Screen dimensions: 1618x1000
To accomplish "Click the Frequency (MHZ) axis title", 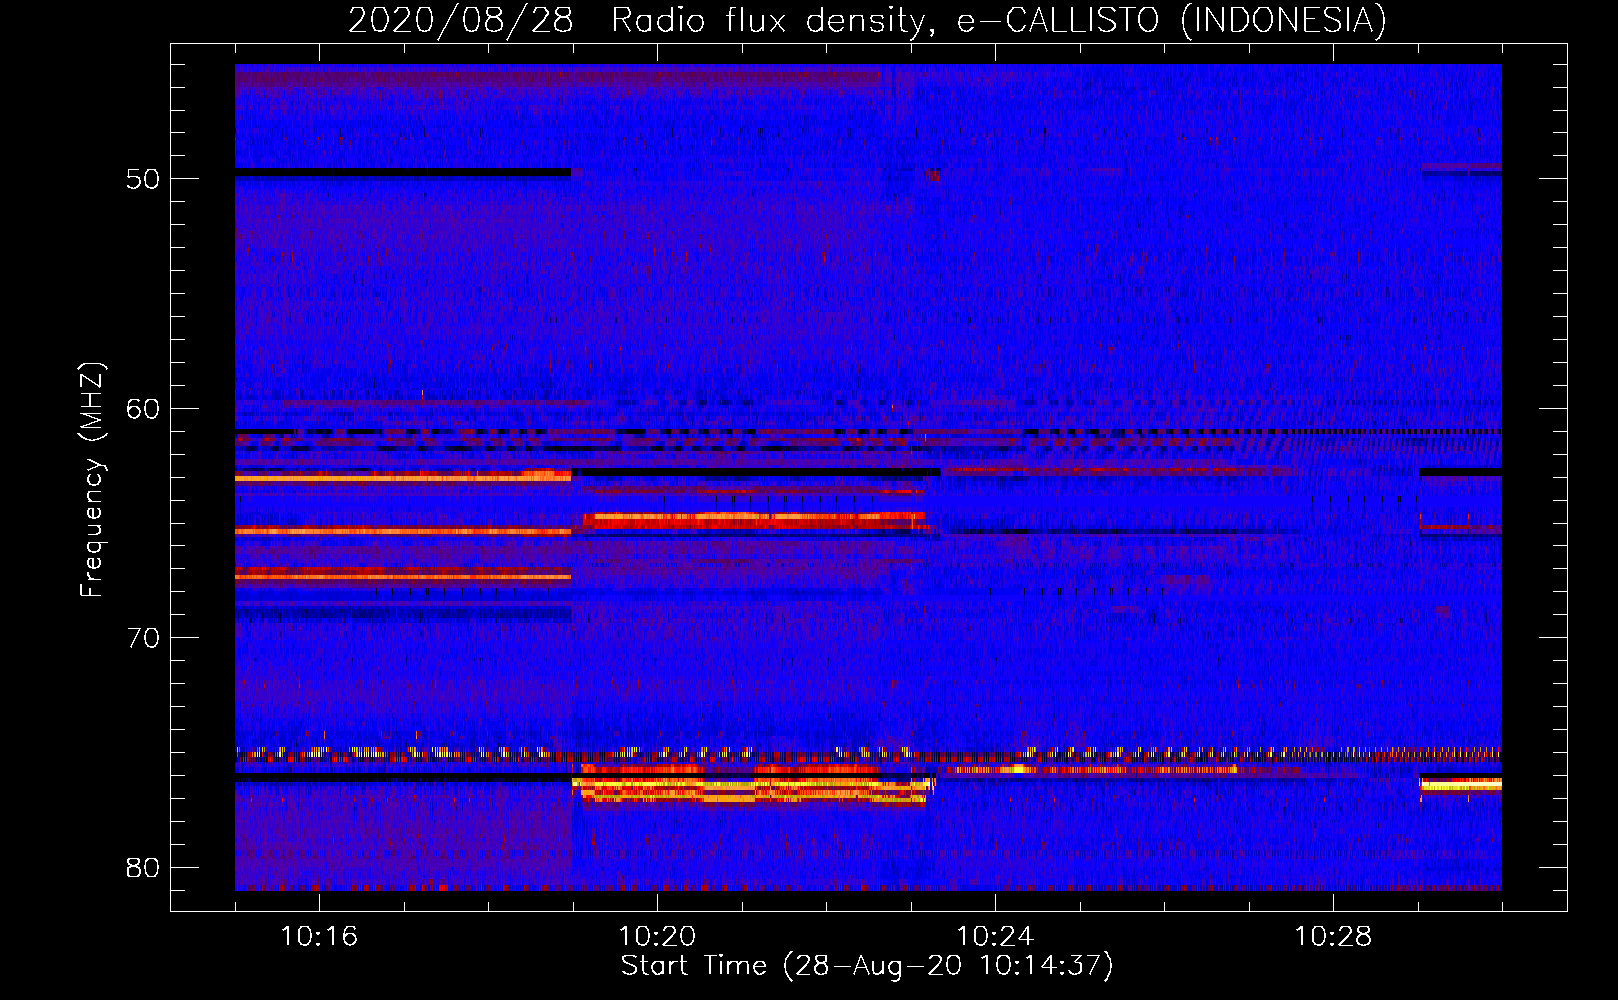I will [92, 480].
